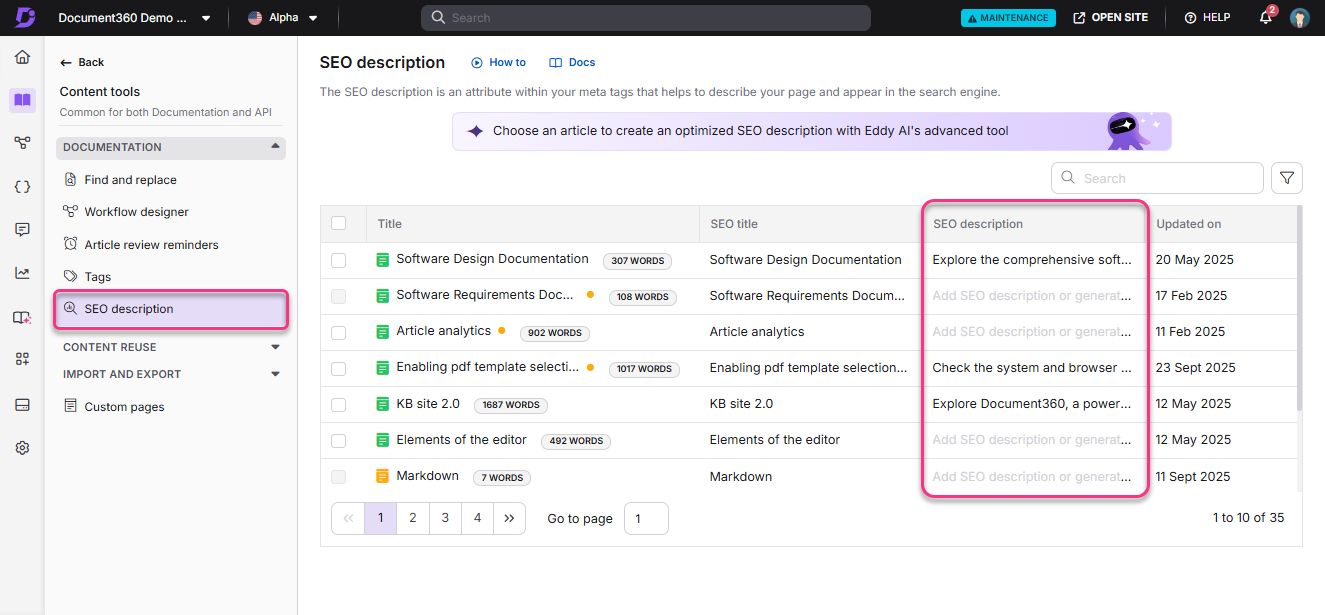Expand the CONTENT REUSE section
Image resolution: width=1325 pixels, height=615 pixels.
pyautogui.click(x=275, y=347)
